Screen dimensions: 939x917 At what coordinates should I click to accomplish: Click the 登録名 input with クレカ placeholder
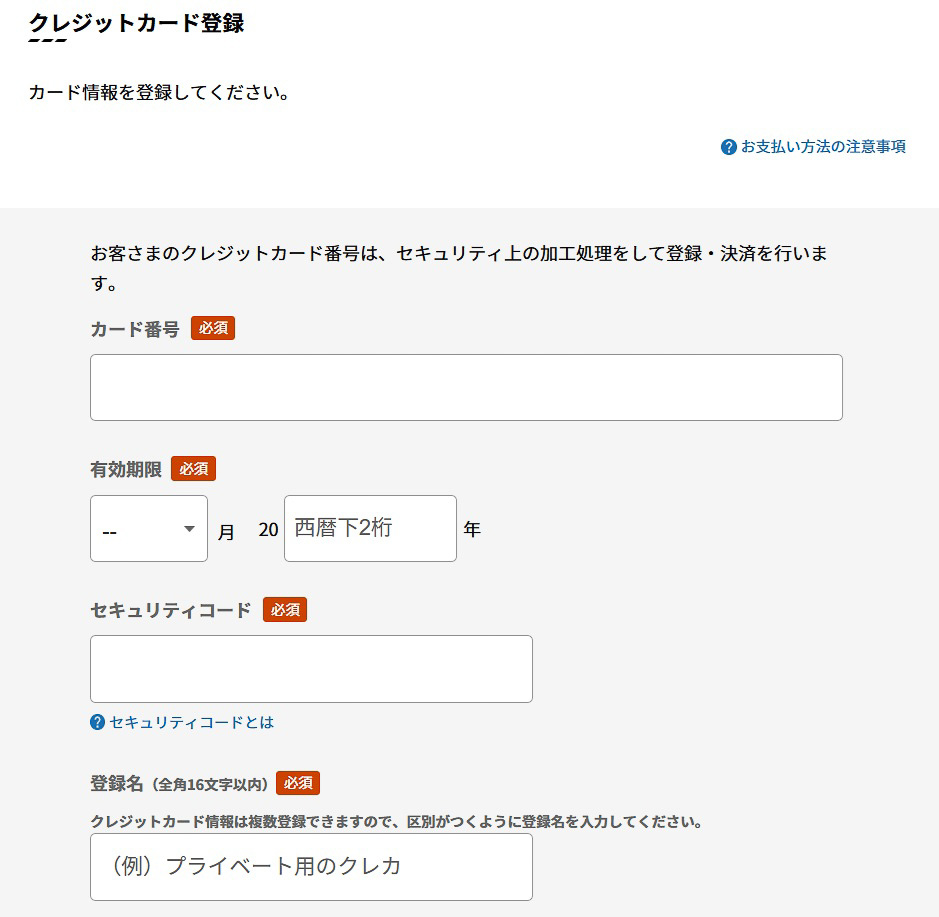(310, 866)
